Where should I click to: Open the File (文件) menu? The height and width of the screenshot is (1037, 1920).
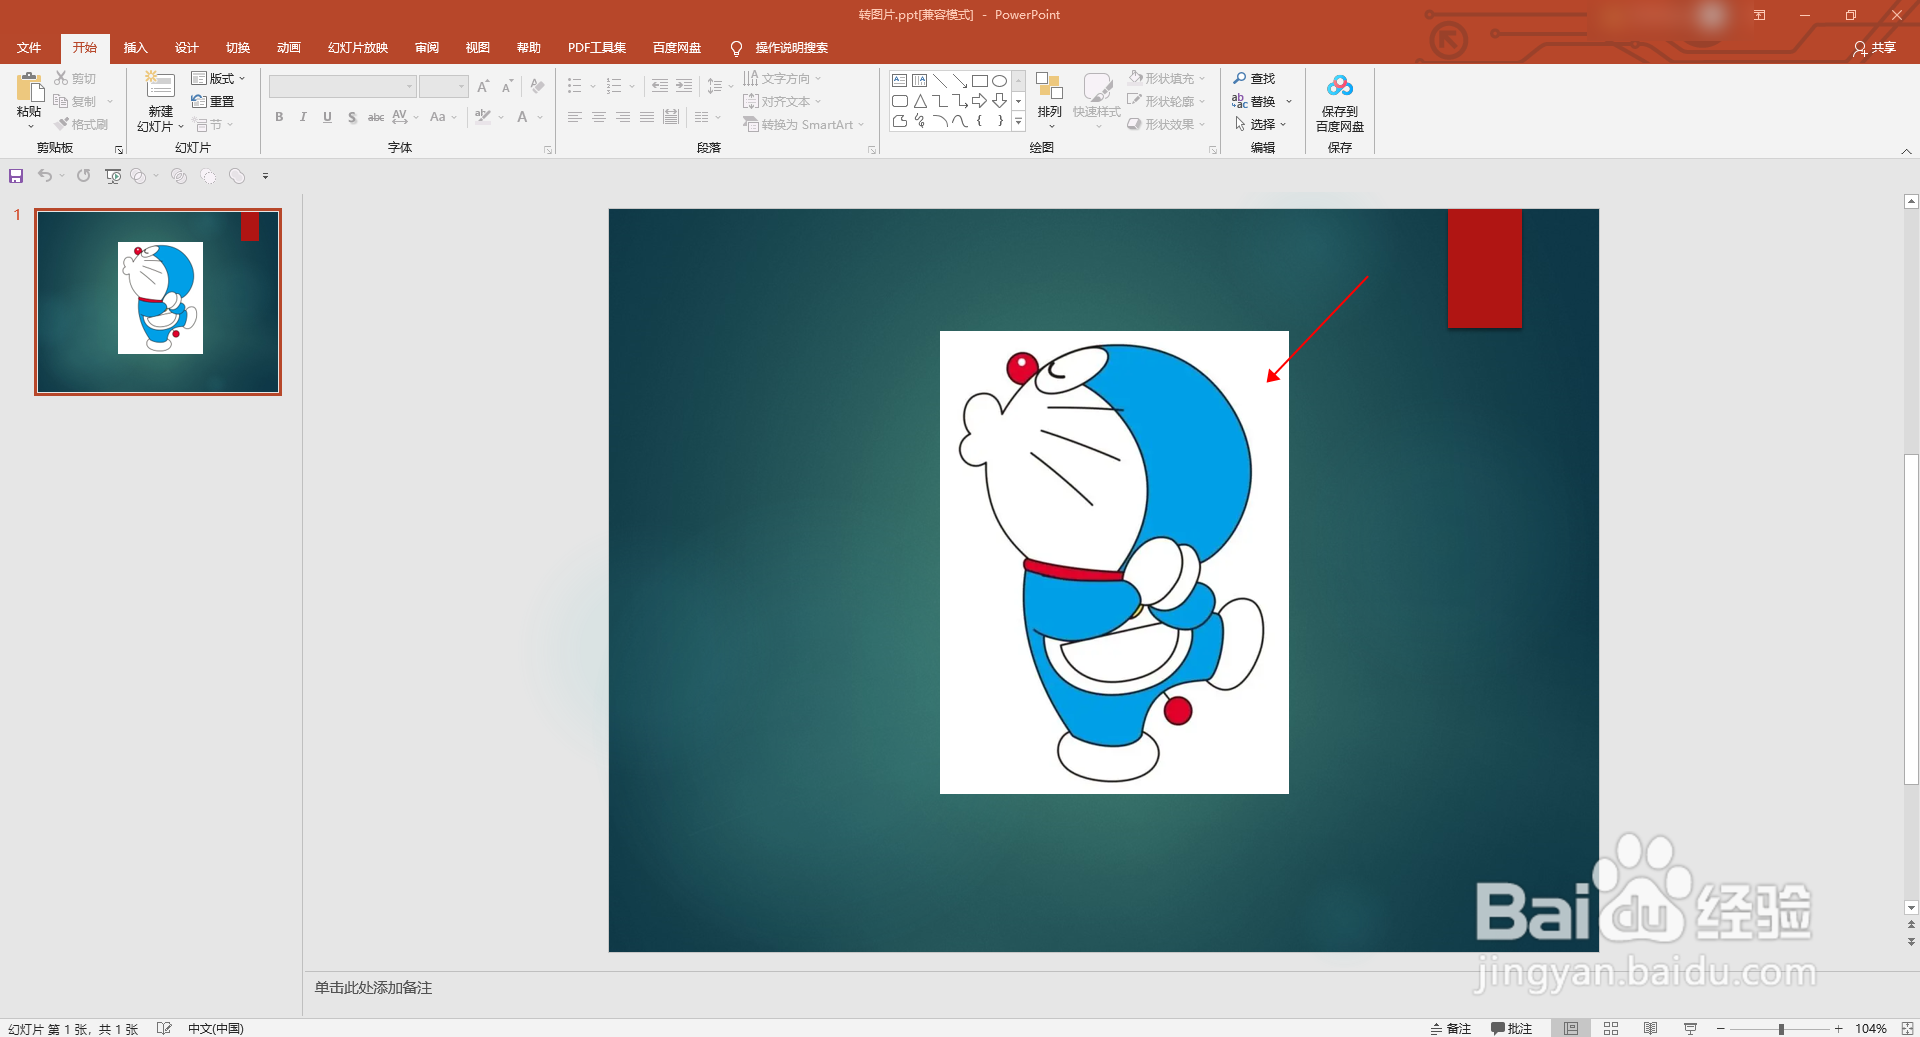[x=29, y=48]
